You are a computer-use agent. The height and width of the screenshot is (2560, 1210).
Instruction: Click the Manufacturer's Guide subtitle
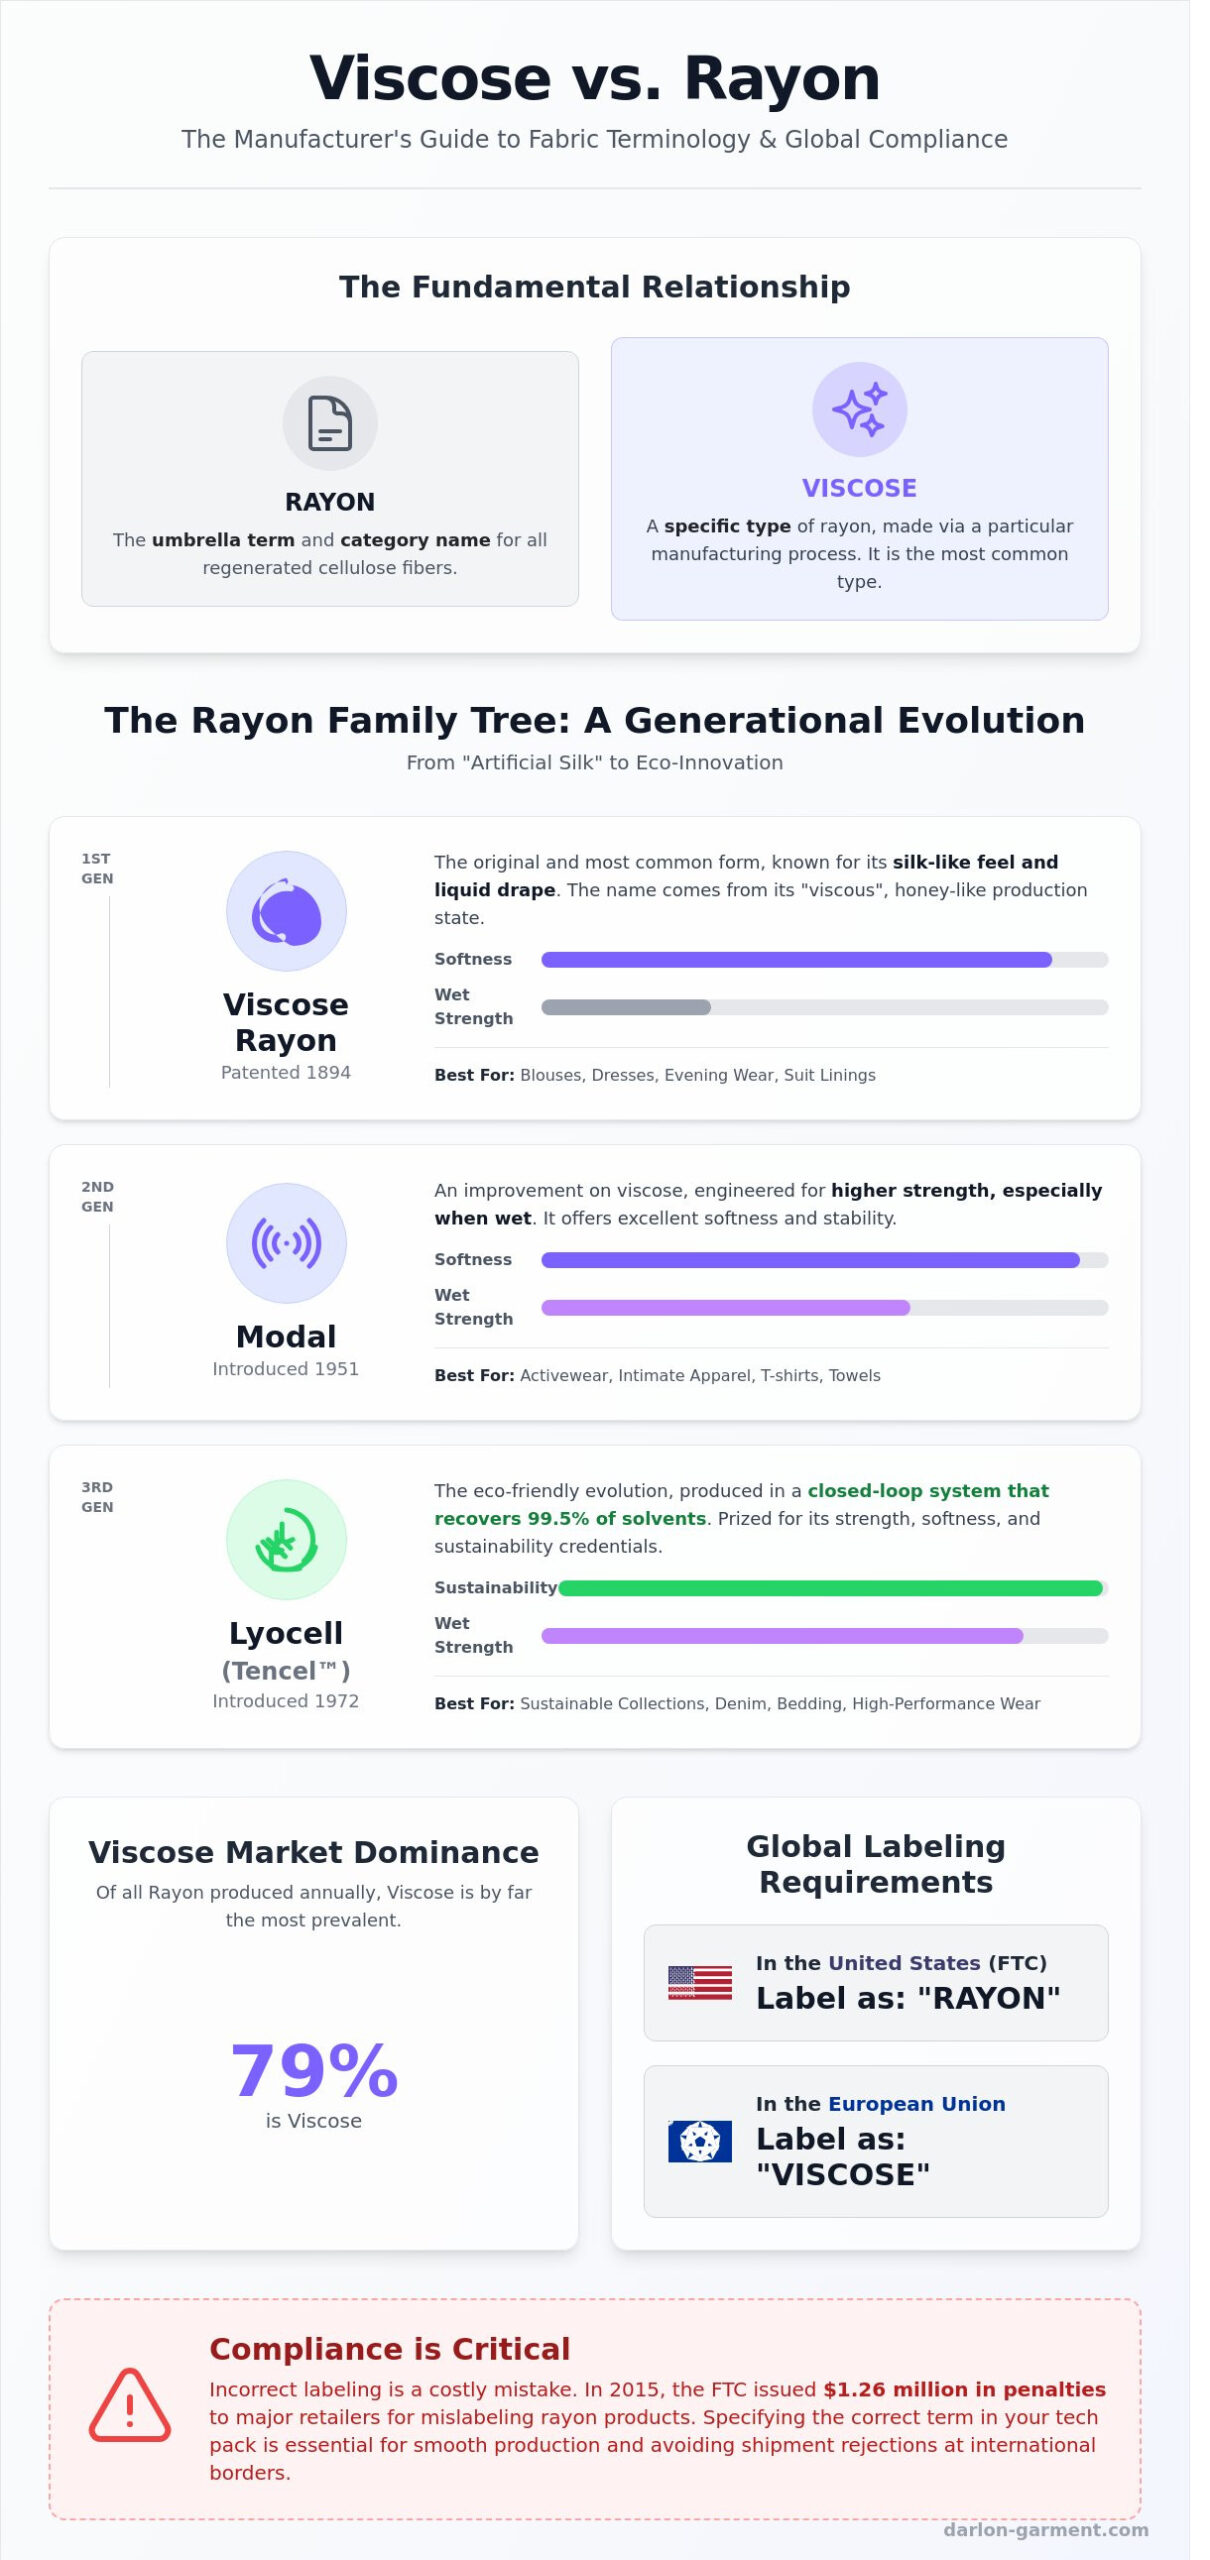tap(595, 139)
